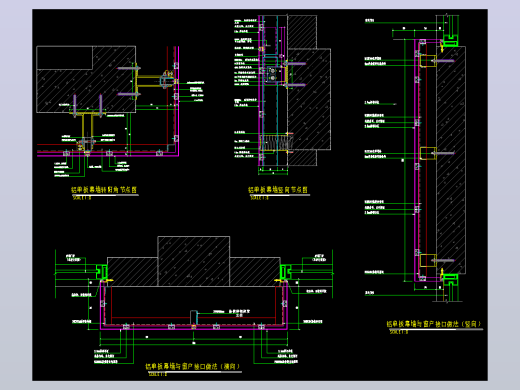This screenshot has height=390, width=520.
Task: Pick the corner node detail drawing at top left
Action: click(x=120, y=112)
